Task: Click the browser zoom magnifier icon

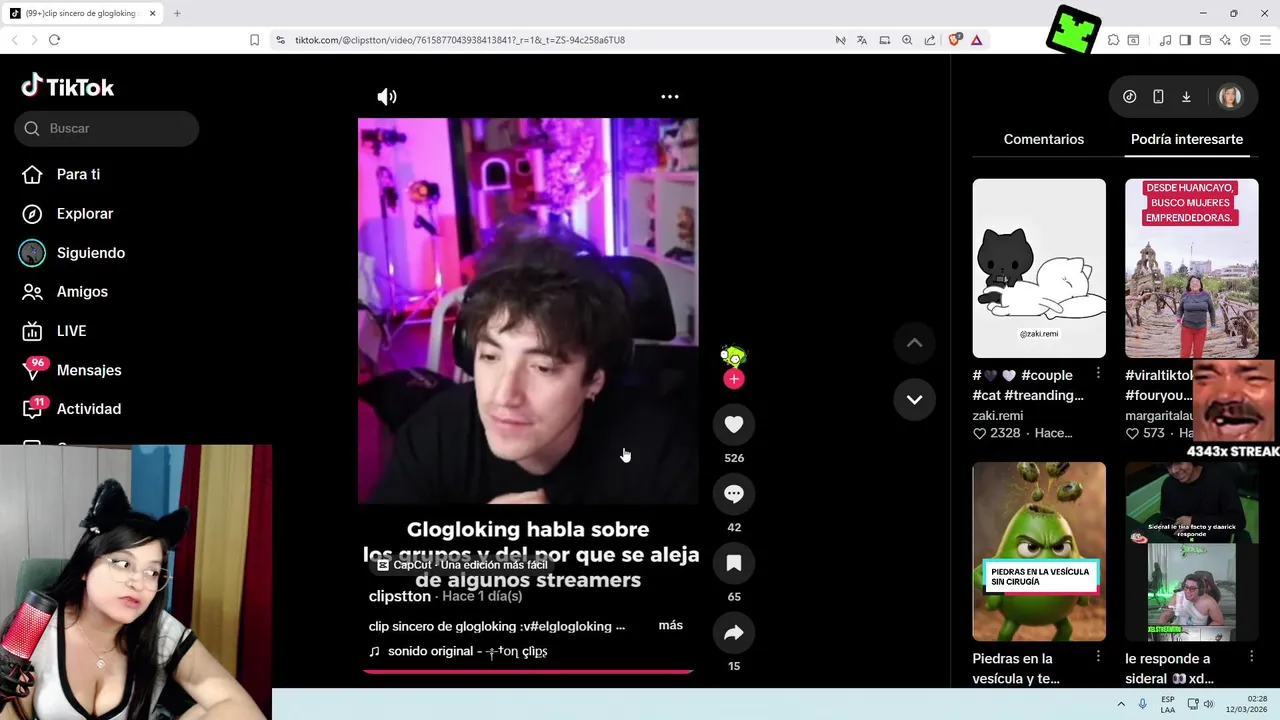Action: point(907,40)
